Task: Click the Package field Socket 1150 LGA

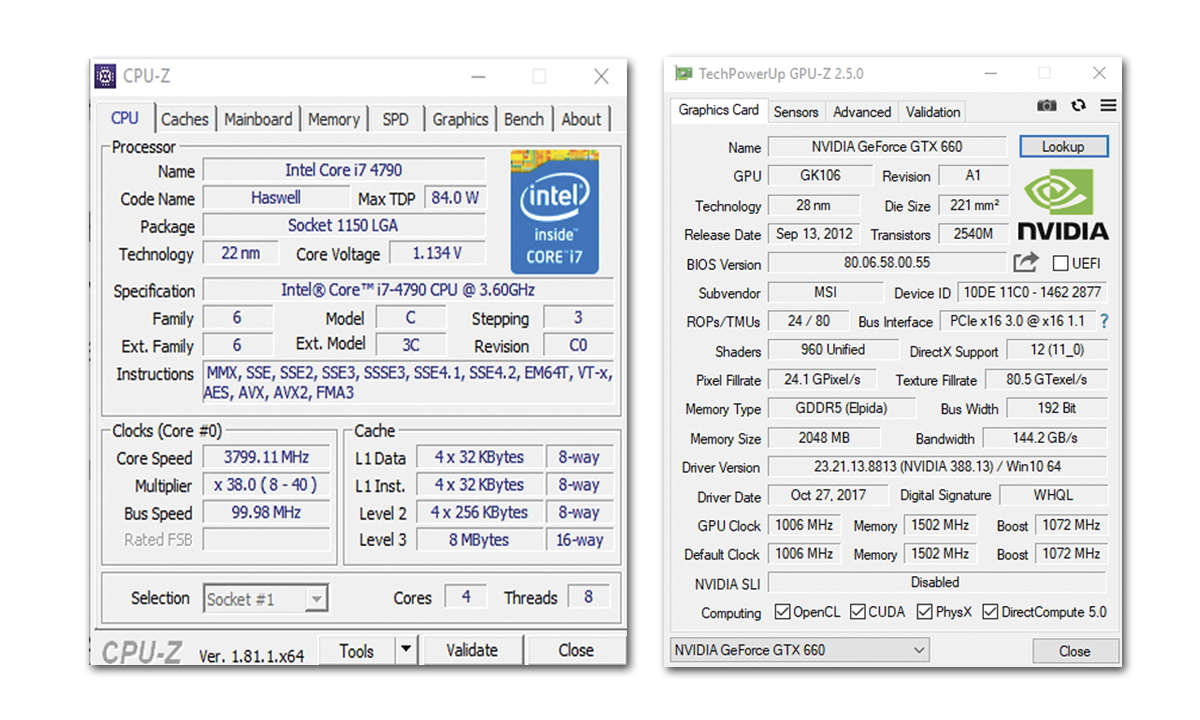Action: coord(344,226)
